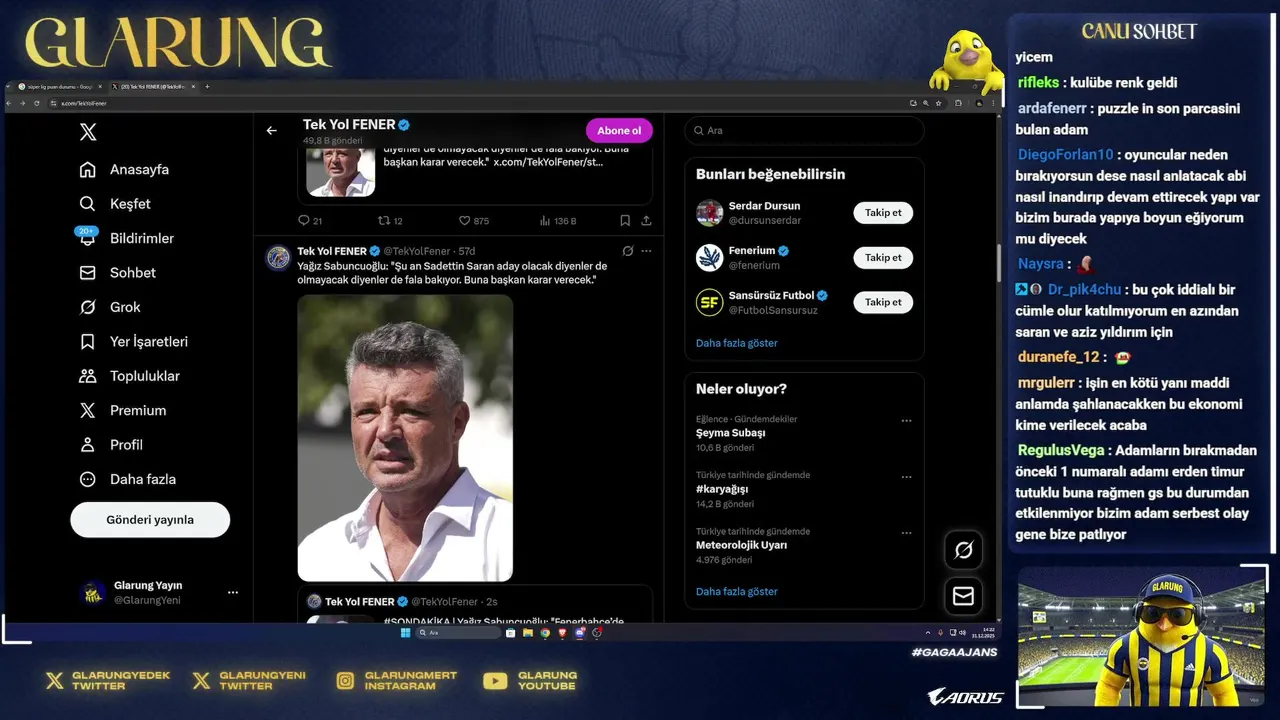1280x720 pixels.
Task: Open File Explorer from the taskbar
Action: tap(528, 632)
